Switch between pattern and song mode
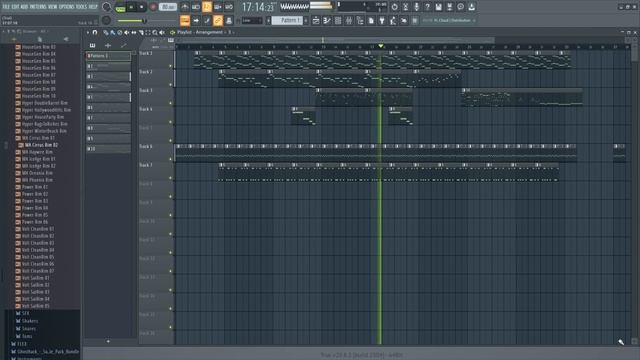Screen dimensions: 640x360 point(120,7)
